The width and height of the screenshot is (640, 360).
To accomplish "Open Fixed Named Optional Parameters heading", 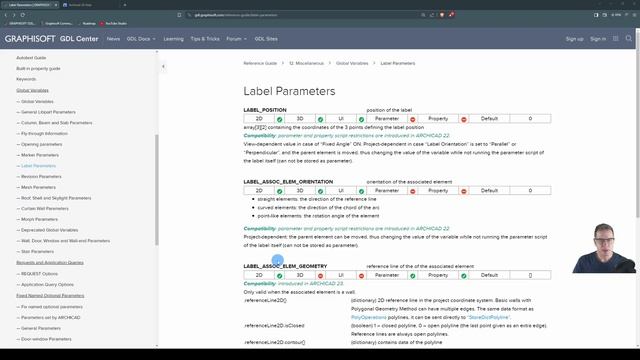I will click(50, 296).
